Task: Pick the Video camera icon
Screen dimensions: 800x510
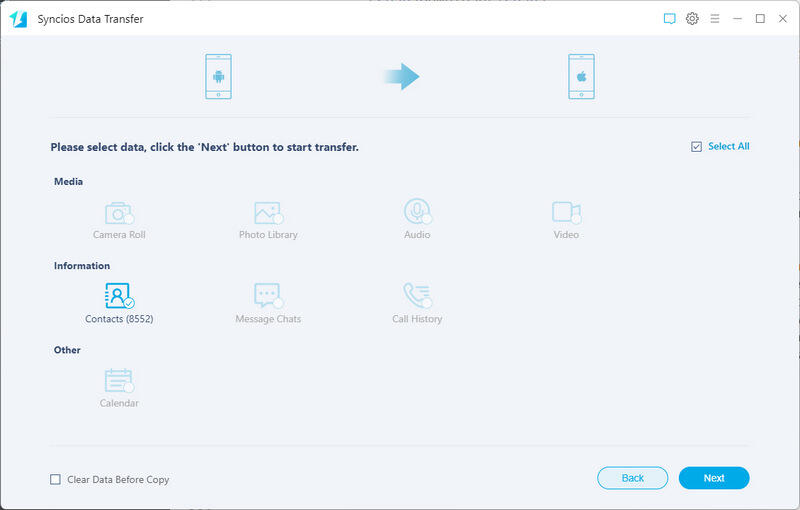Action: click(566, 212)
